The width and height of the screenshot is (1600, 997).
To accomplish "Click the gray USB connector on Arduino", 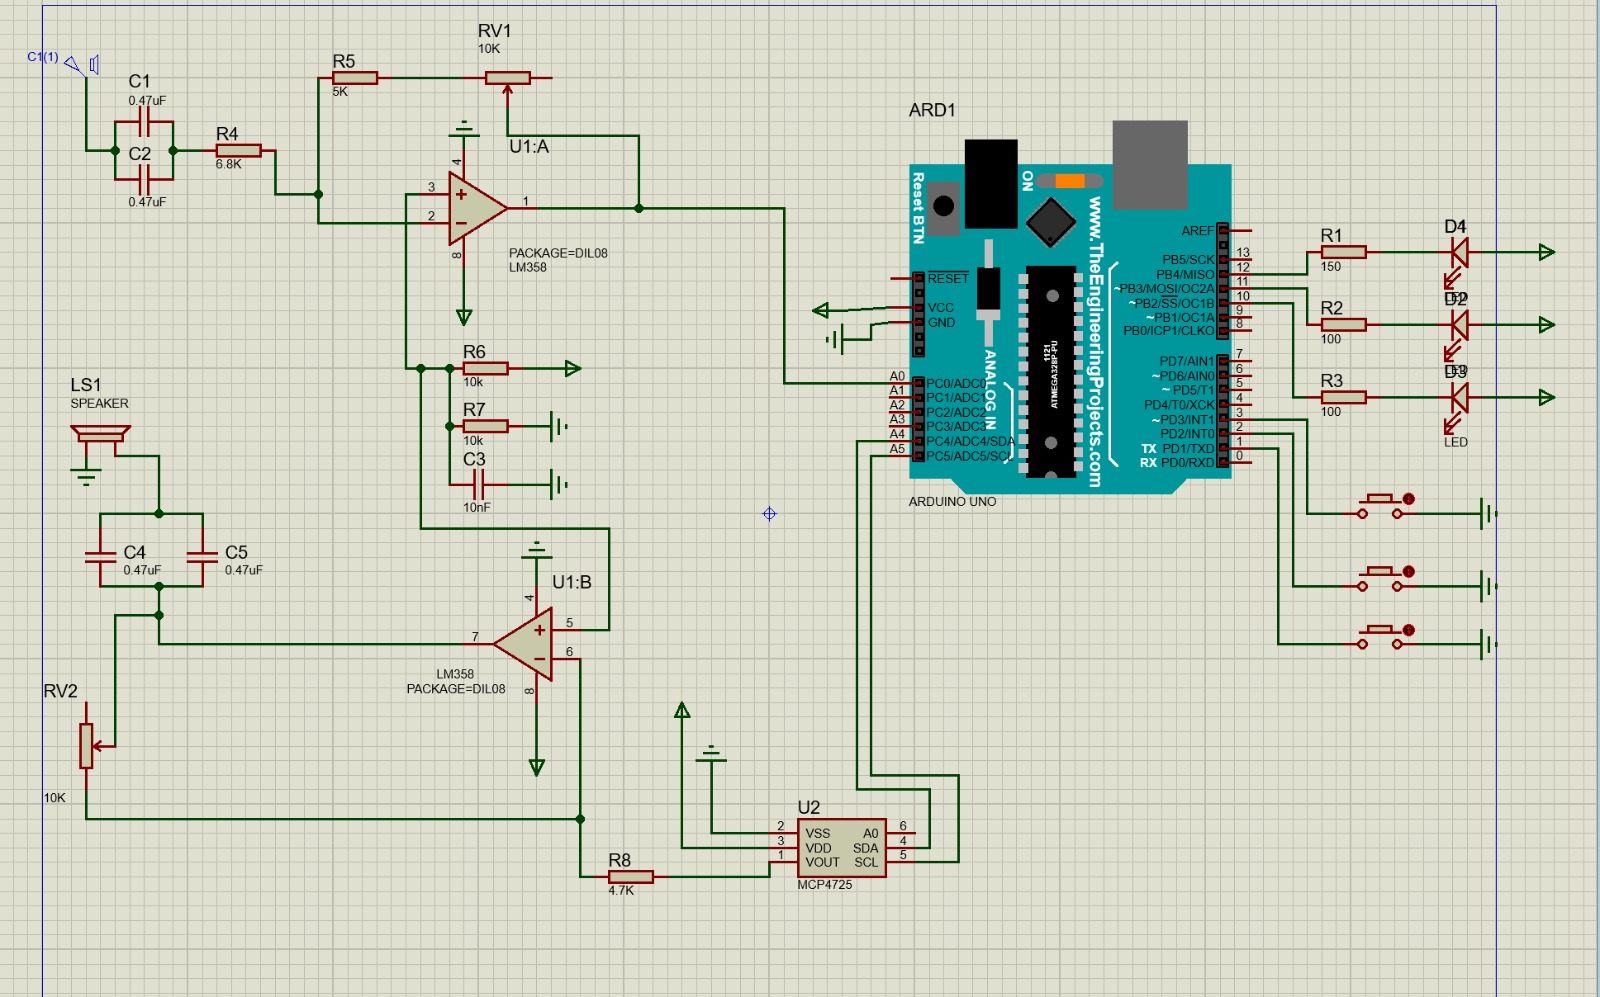I will pyautogui.click(x=1149, y=164).
